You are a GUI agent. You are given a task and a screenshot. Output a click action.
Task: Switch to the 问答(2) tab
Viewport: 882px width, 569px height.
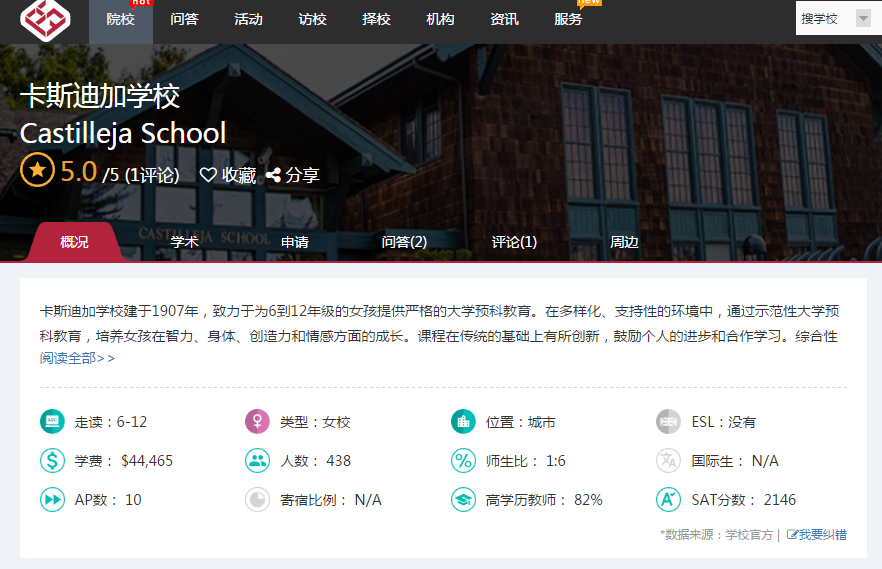tap(404, 242)
